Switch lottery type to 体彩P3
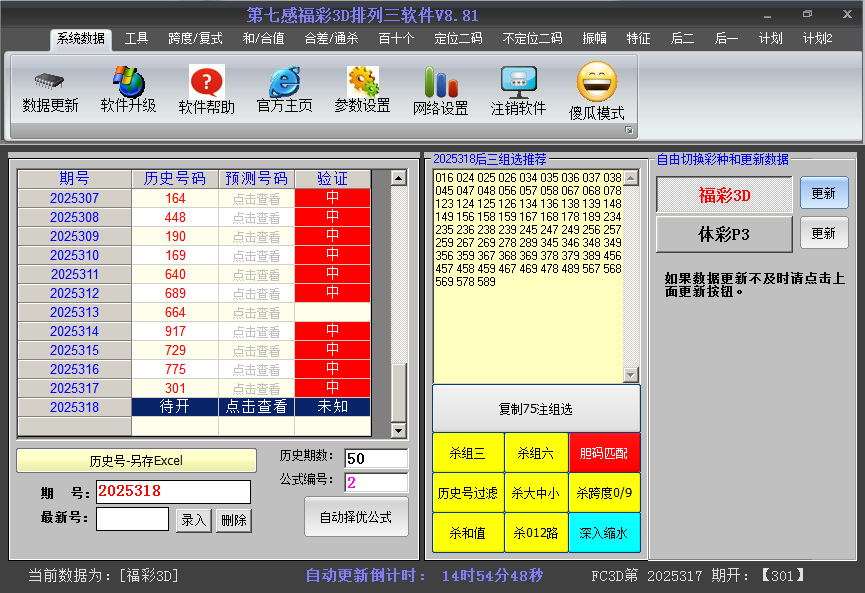 click(724, 234)
